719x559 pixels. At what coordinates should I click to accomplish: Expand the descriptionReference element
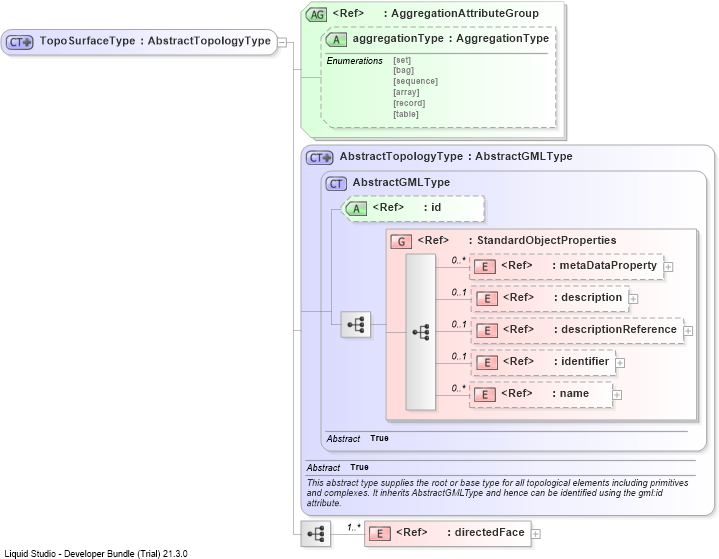(688, 331)
